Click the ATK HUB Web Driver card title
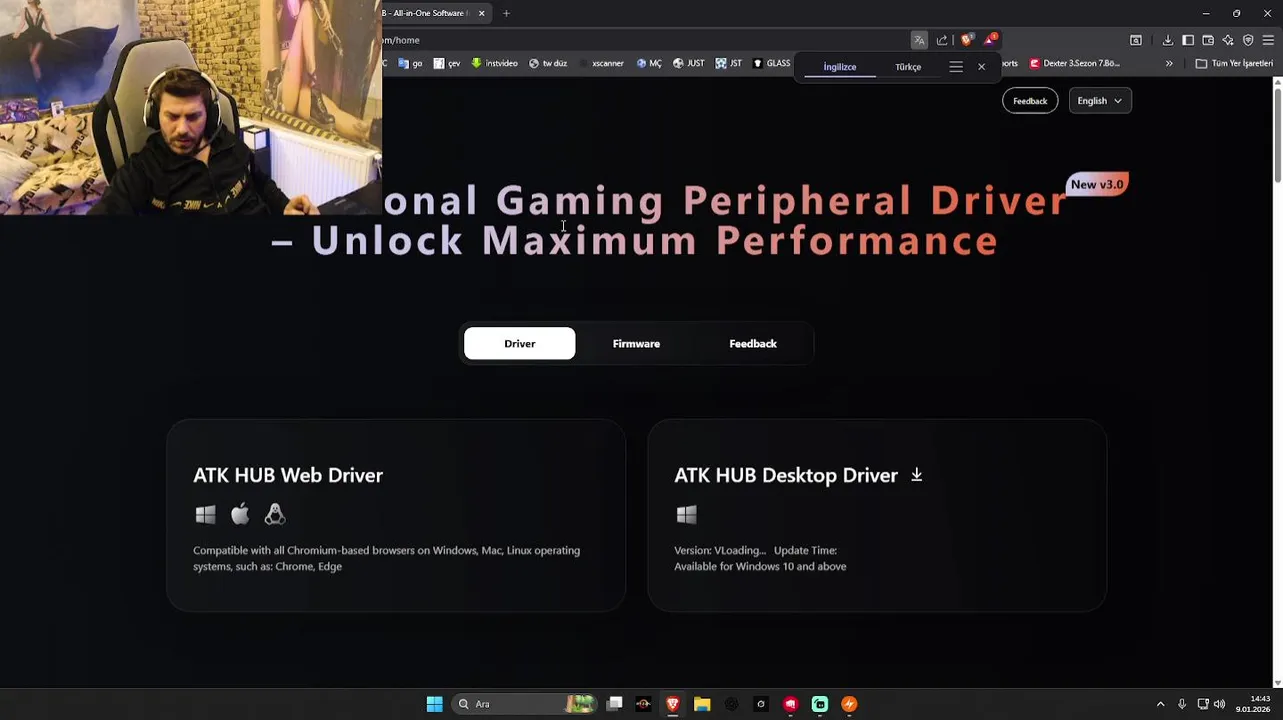This screenshot has height=720, width=1283. pos(288,475)
